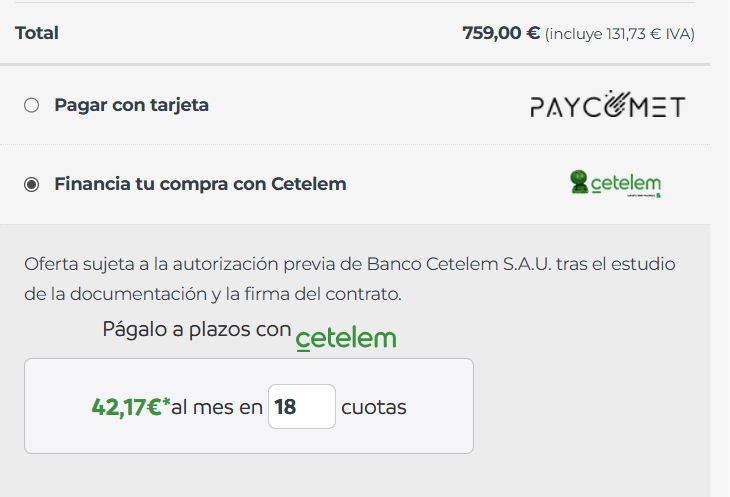Click the PAYCOMET payment logo

[607, 106]
